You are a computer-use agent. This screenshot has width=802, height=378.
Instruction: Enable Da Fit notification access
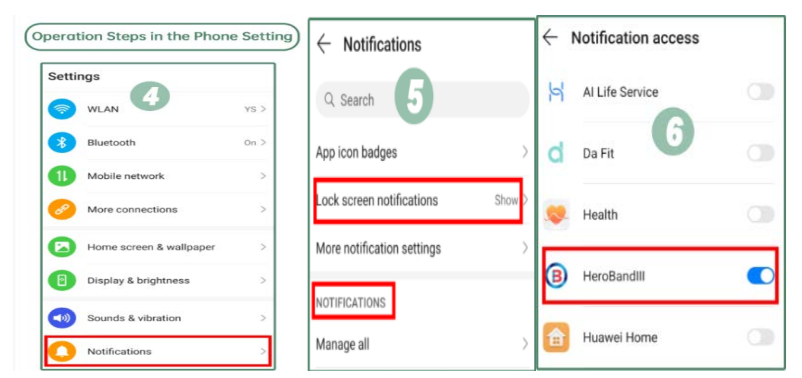761,153
